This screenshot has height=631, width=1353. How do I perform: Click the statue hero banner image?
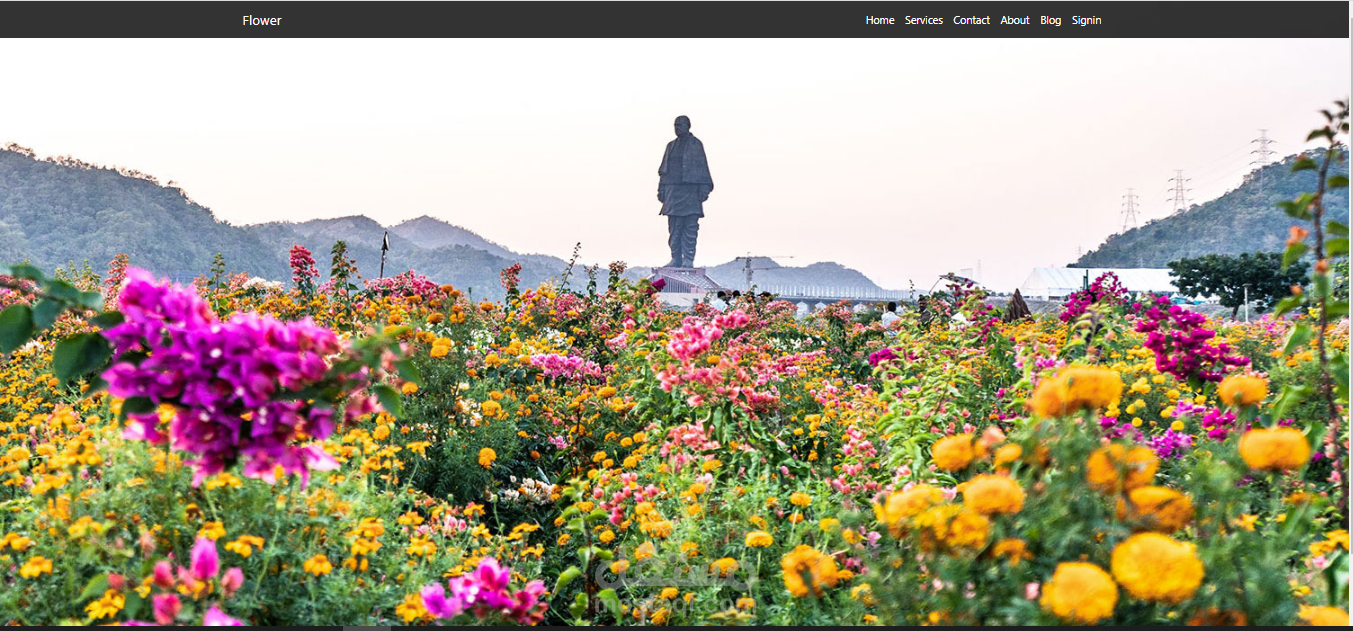(676, 332)
